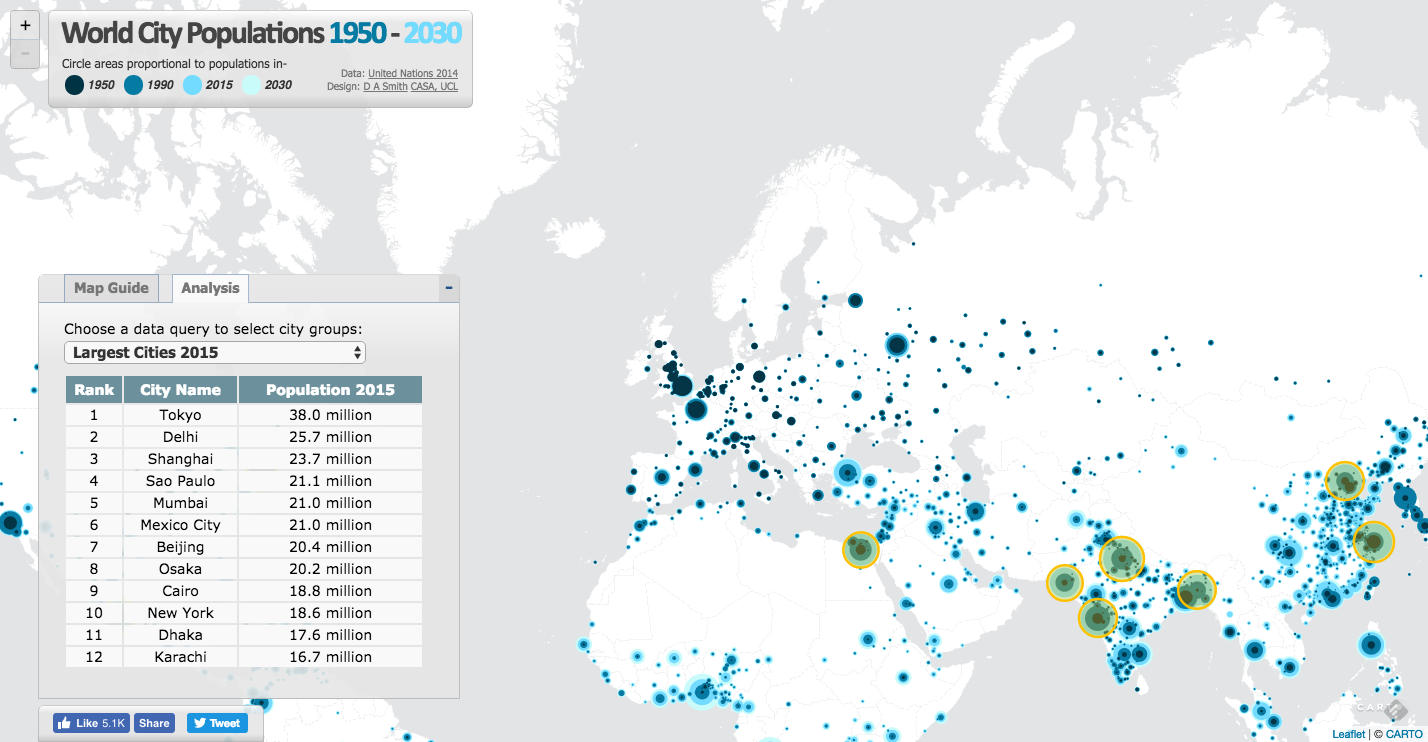Select the yellow-highlighted Mumbai circle marker
The image size is (1428, 742).
pyautogui.click(x=1097, y=618)
